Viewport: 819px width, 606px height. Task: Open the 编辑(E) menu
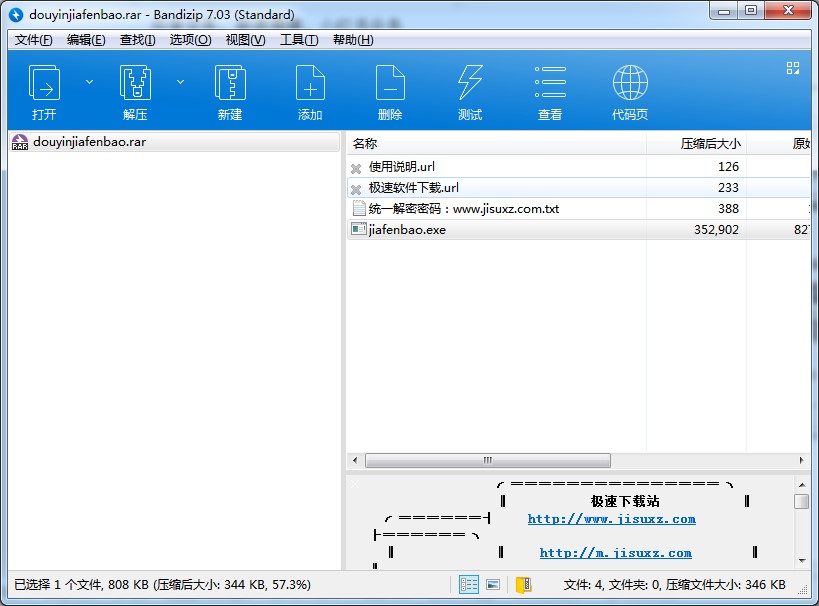coord(86,40)
